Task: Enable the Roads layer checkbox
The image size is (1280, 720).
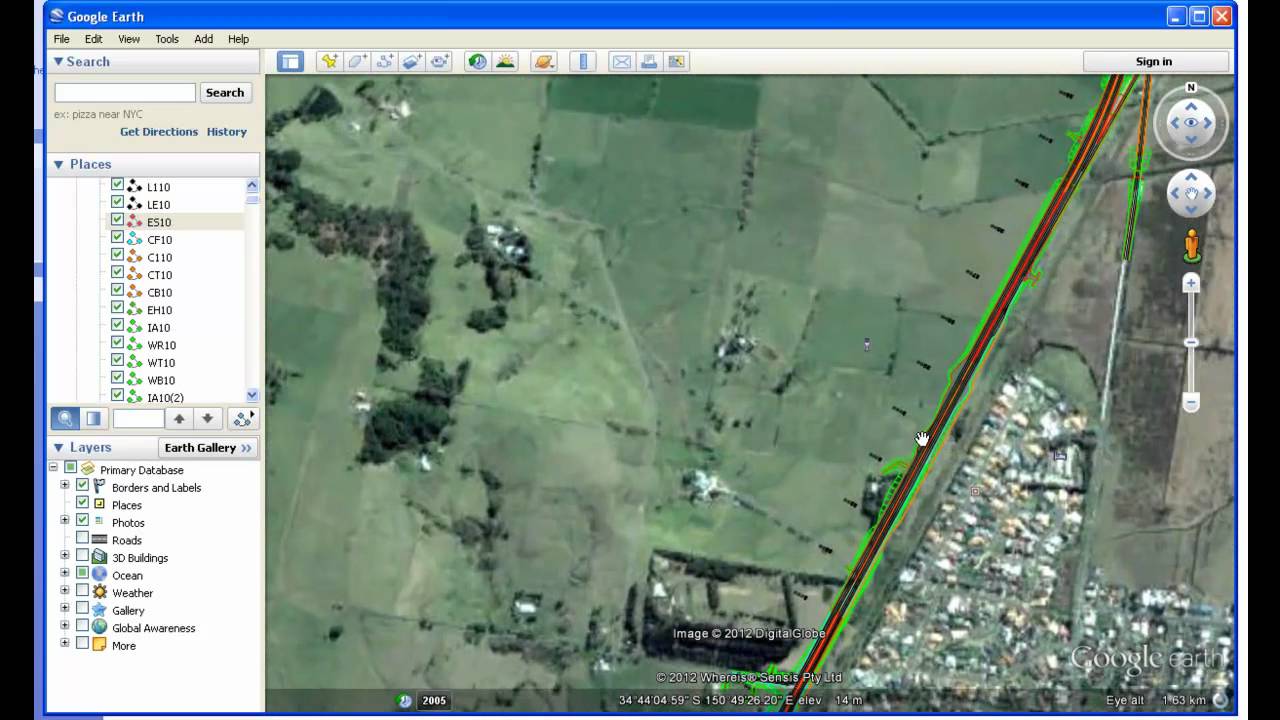Action: [x=83, y=539]
